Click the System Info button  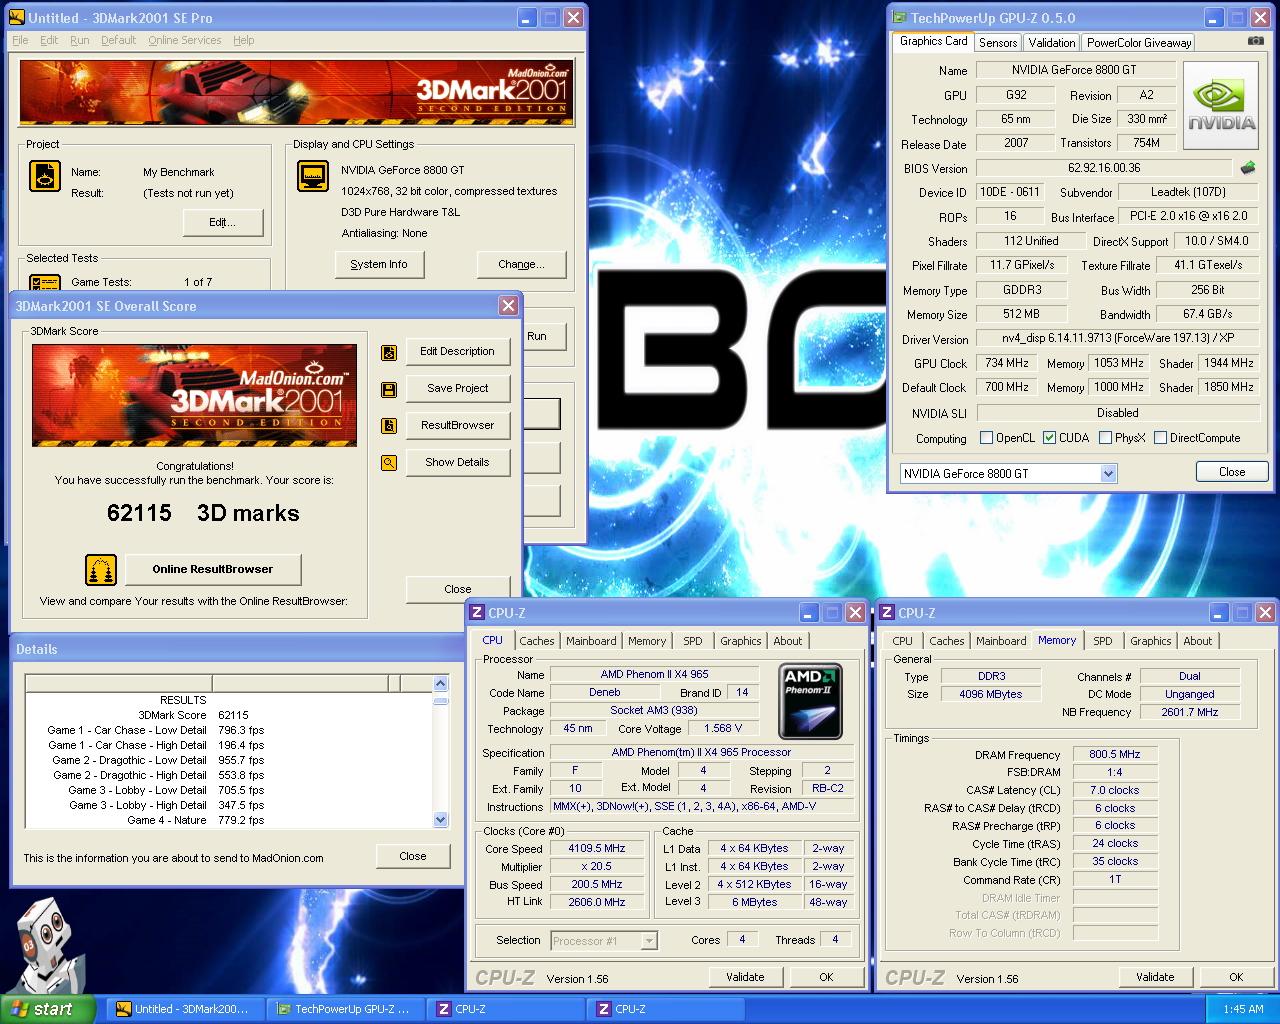point(379,264)
